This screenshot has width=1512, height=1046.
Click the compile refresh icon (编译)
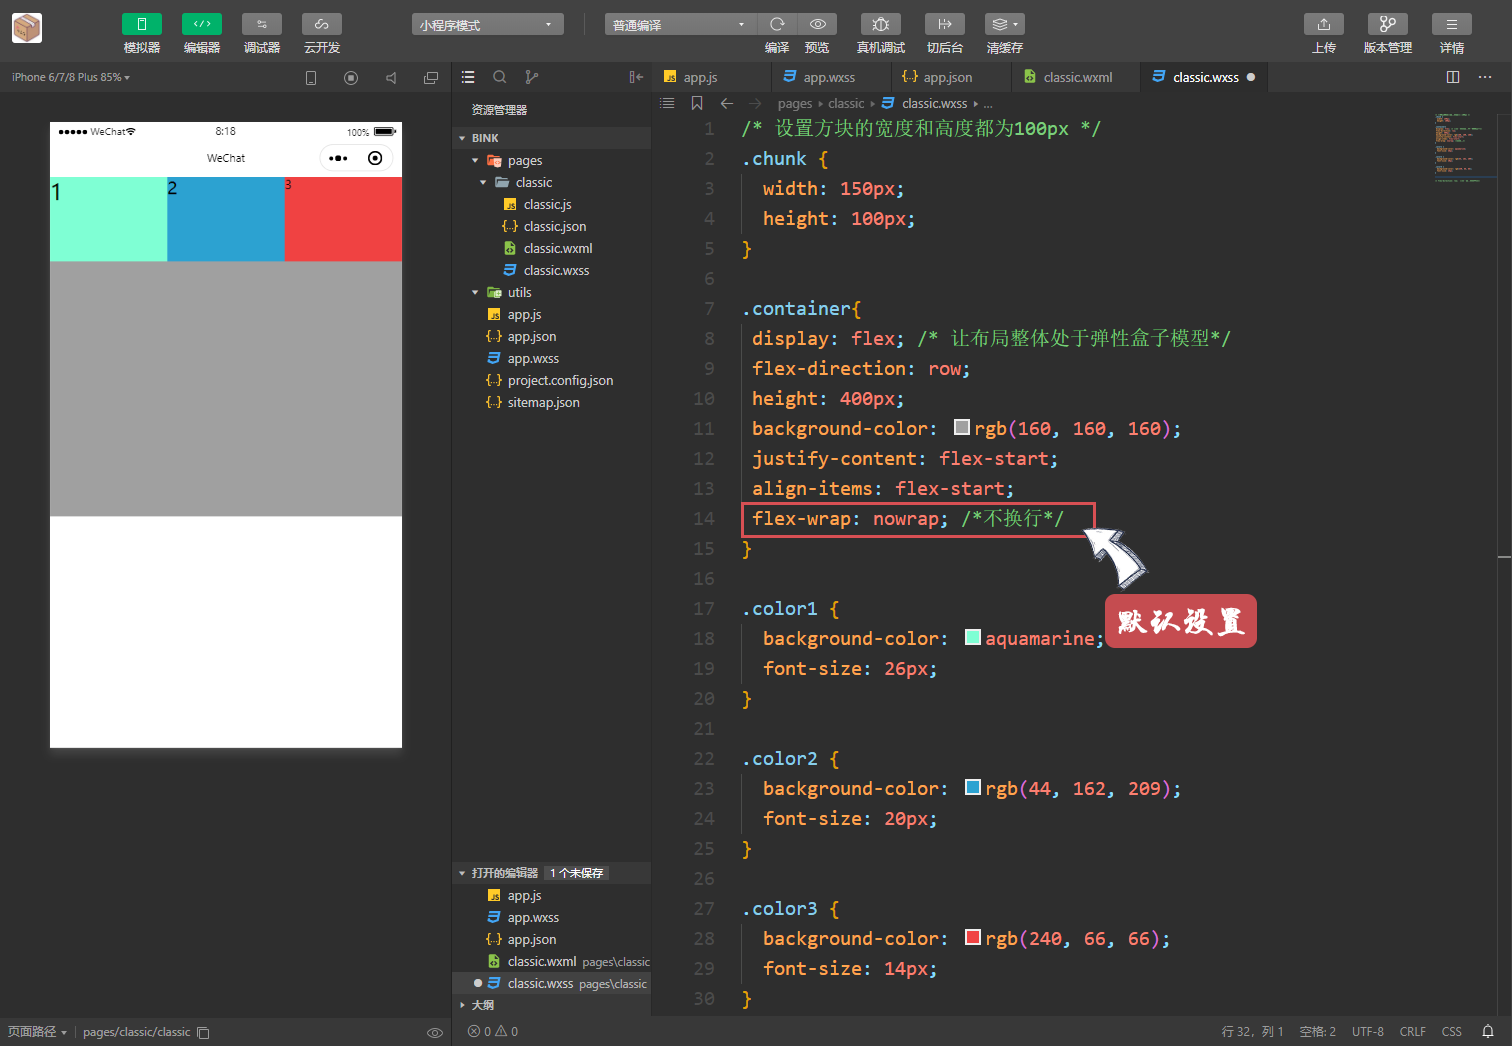777,24
